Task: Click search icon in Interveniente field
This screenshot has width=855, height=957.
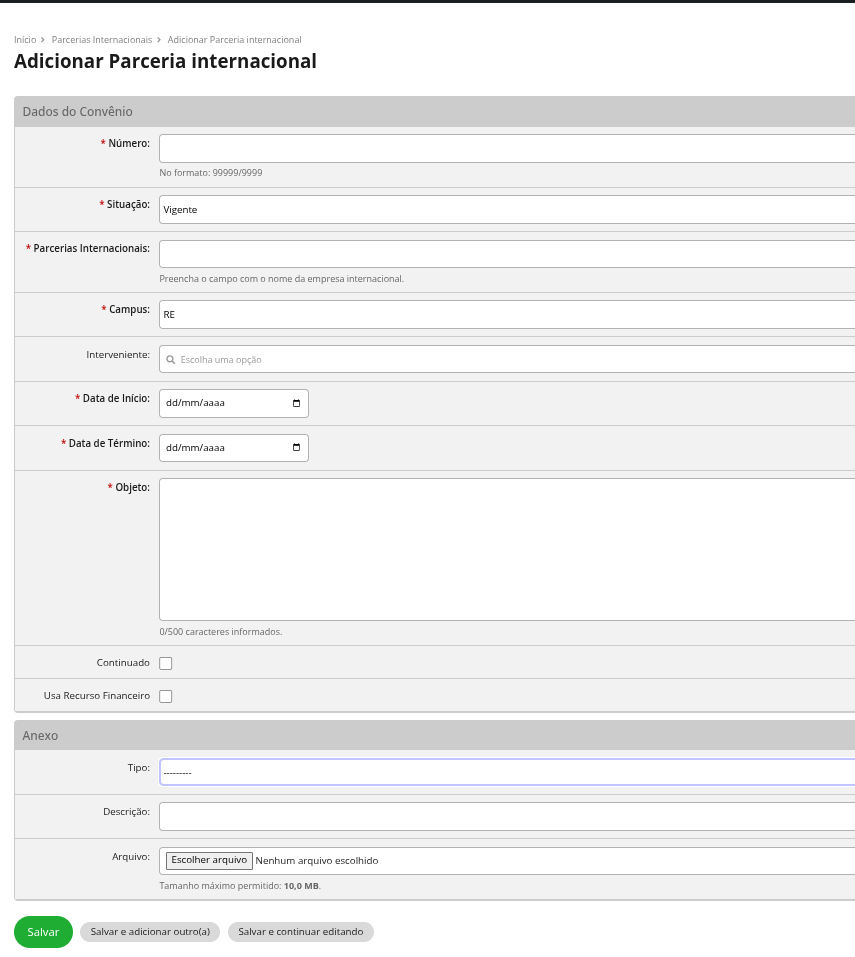Action: 171,360
